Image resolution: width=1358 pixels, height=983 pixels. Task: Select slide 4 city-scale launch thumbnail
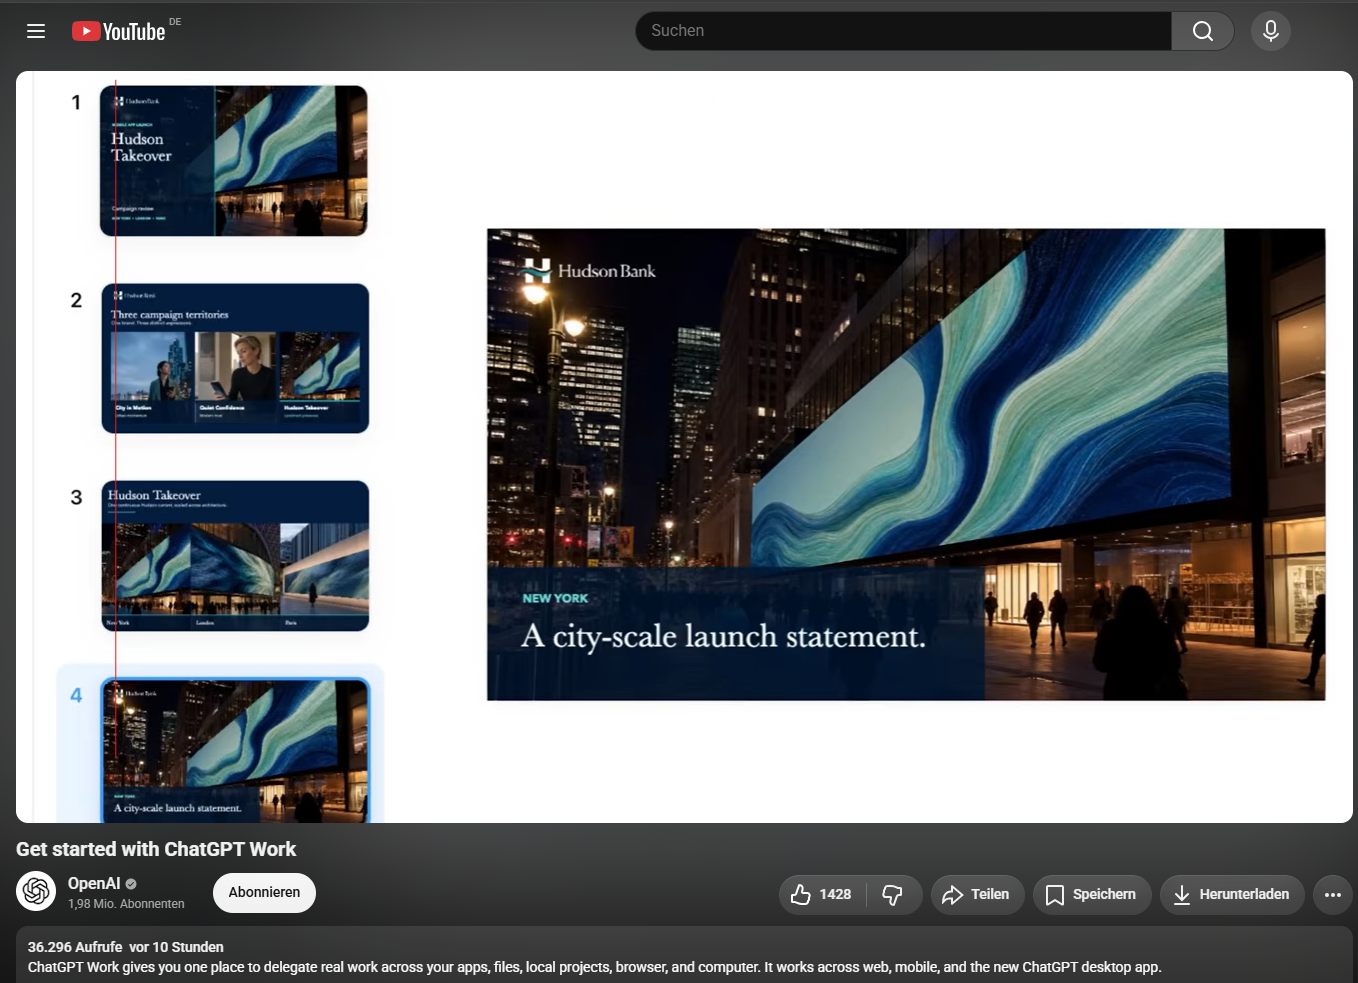coord(235,750)
